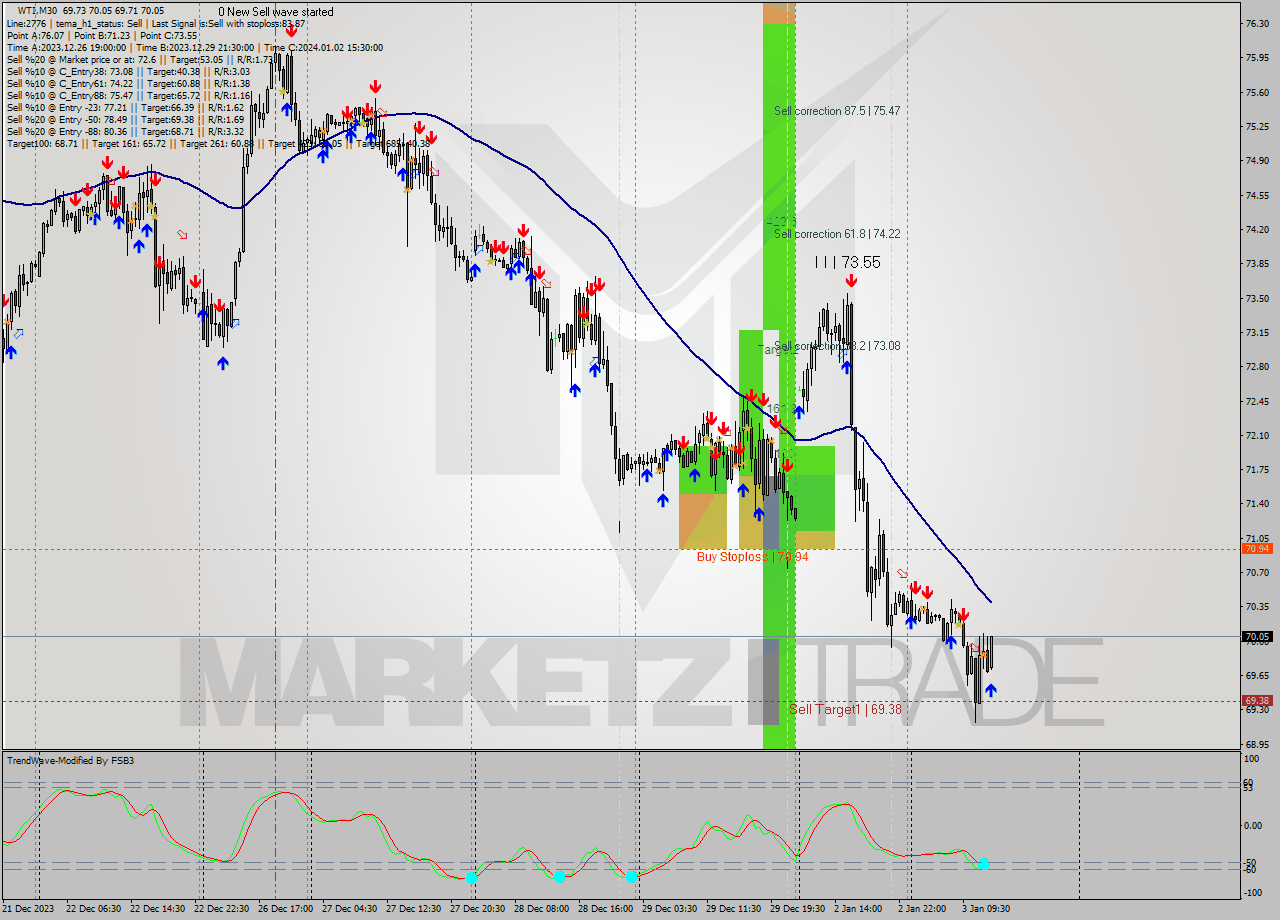Click the red sell arrow above the 73.55 peak
Screen dimensions: 1280x920
(x=851, y=281)
